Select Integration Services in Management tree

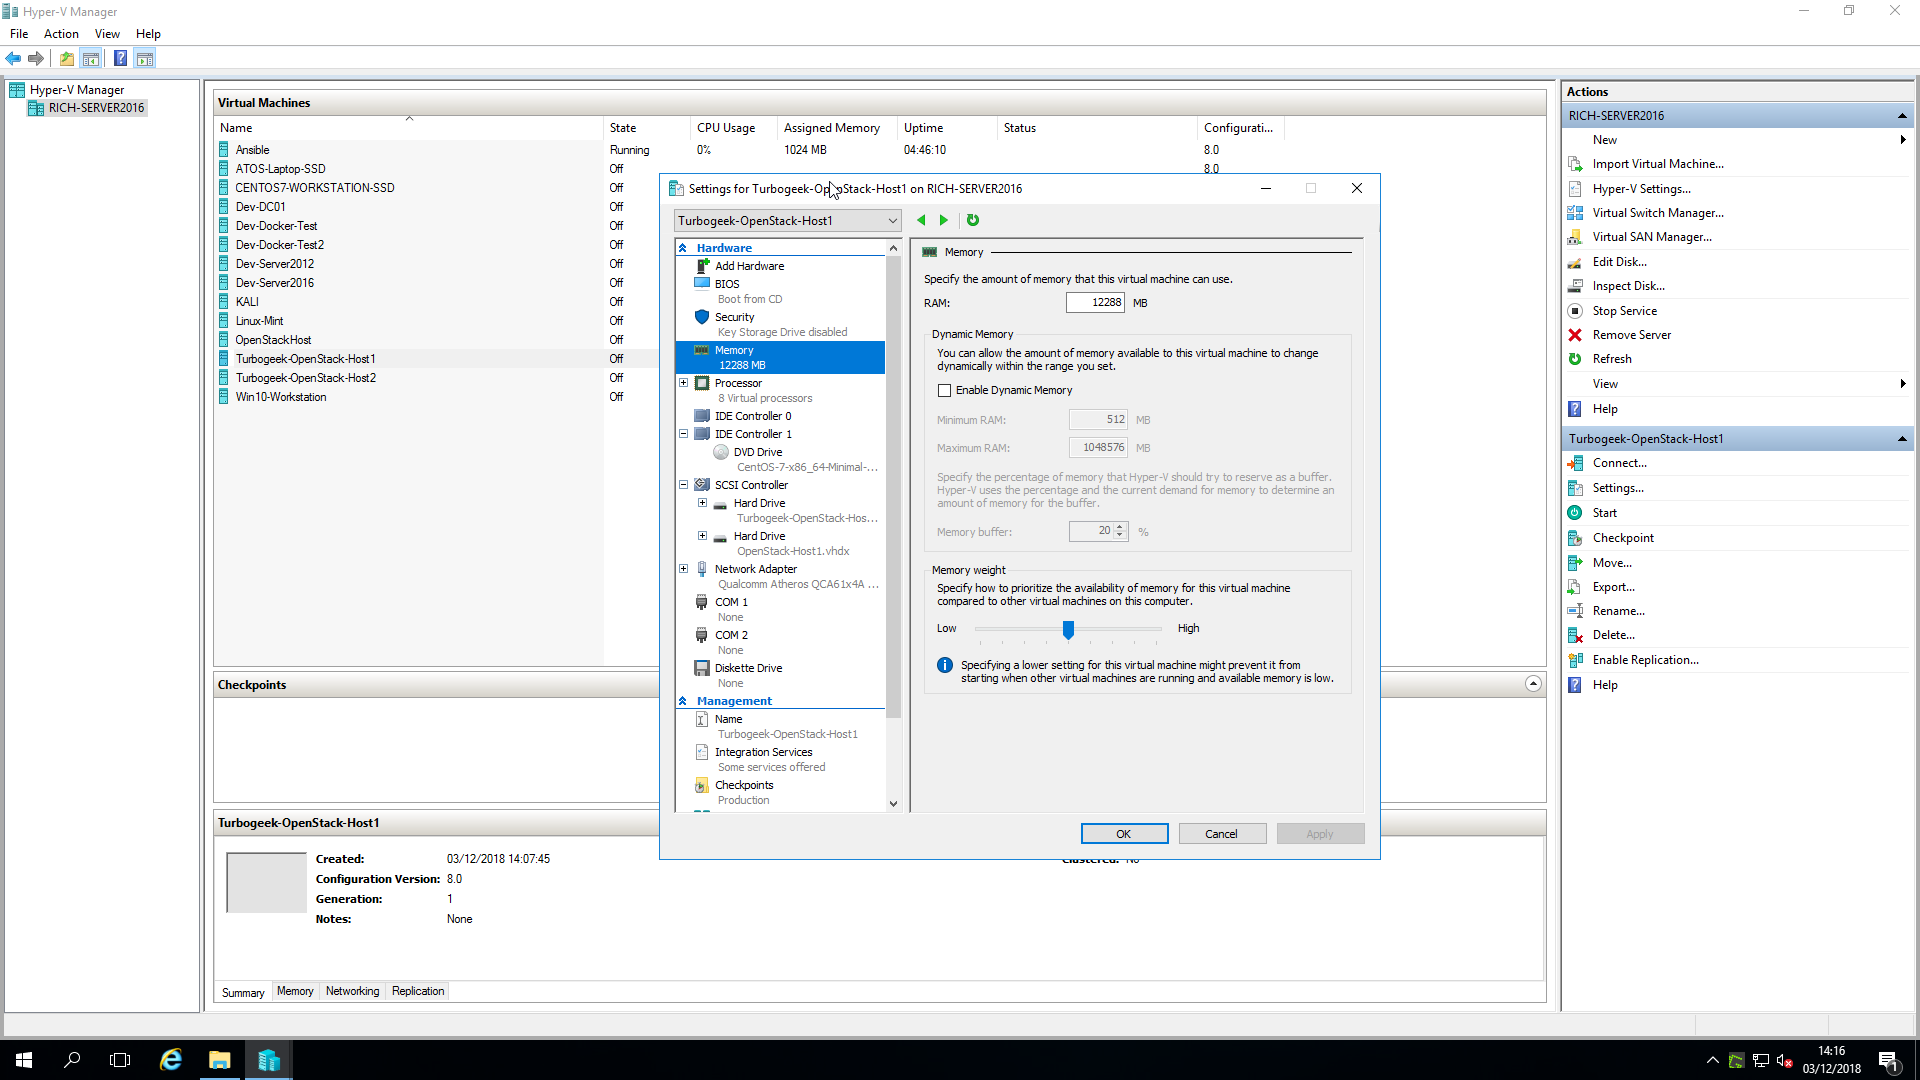click(763, 752)
